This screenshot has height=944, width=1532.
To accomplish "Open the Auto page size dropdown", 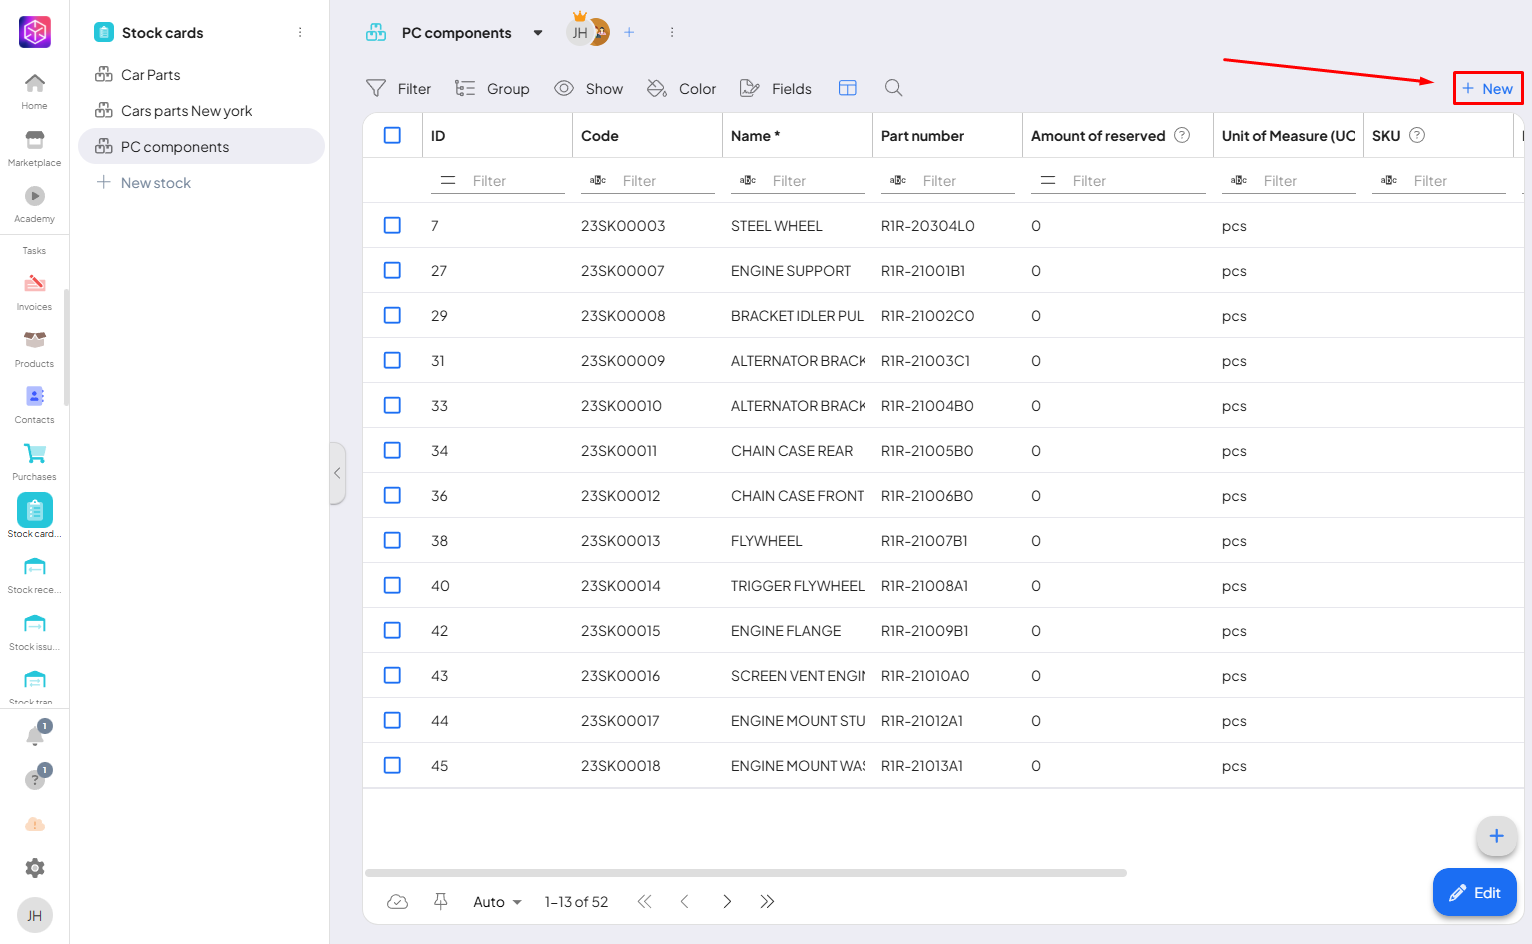I will pos(497,901).
